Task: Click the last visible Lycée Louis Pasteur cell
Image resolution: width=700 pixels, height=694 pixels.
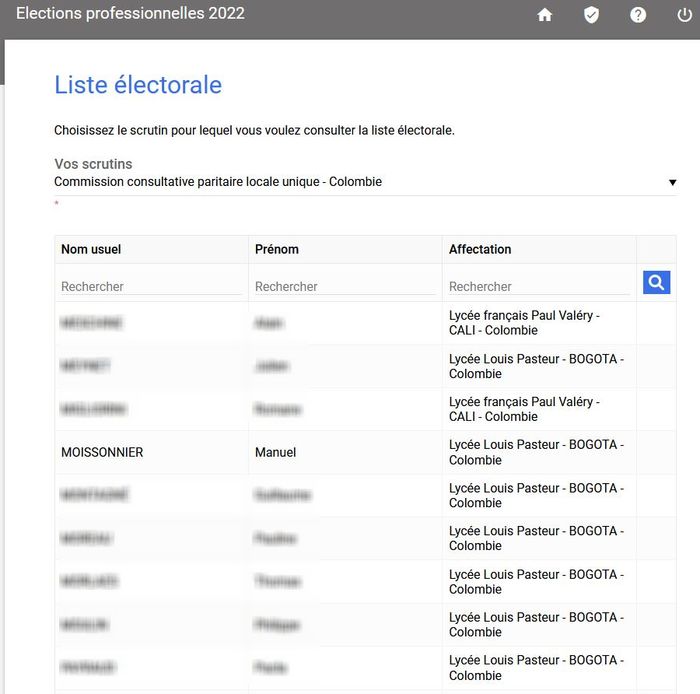Action: (536, 668)
